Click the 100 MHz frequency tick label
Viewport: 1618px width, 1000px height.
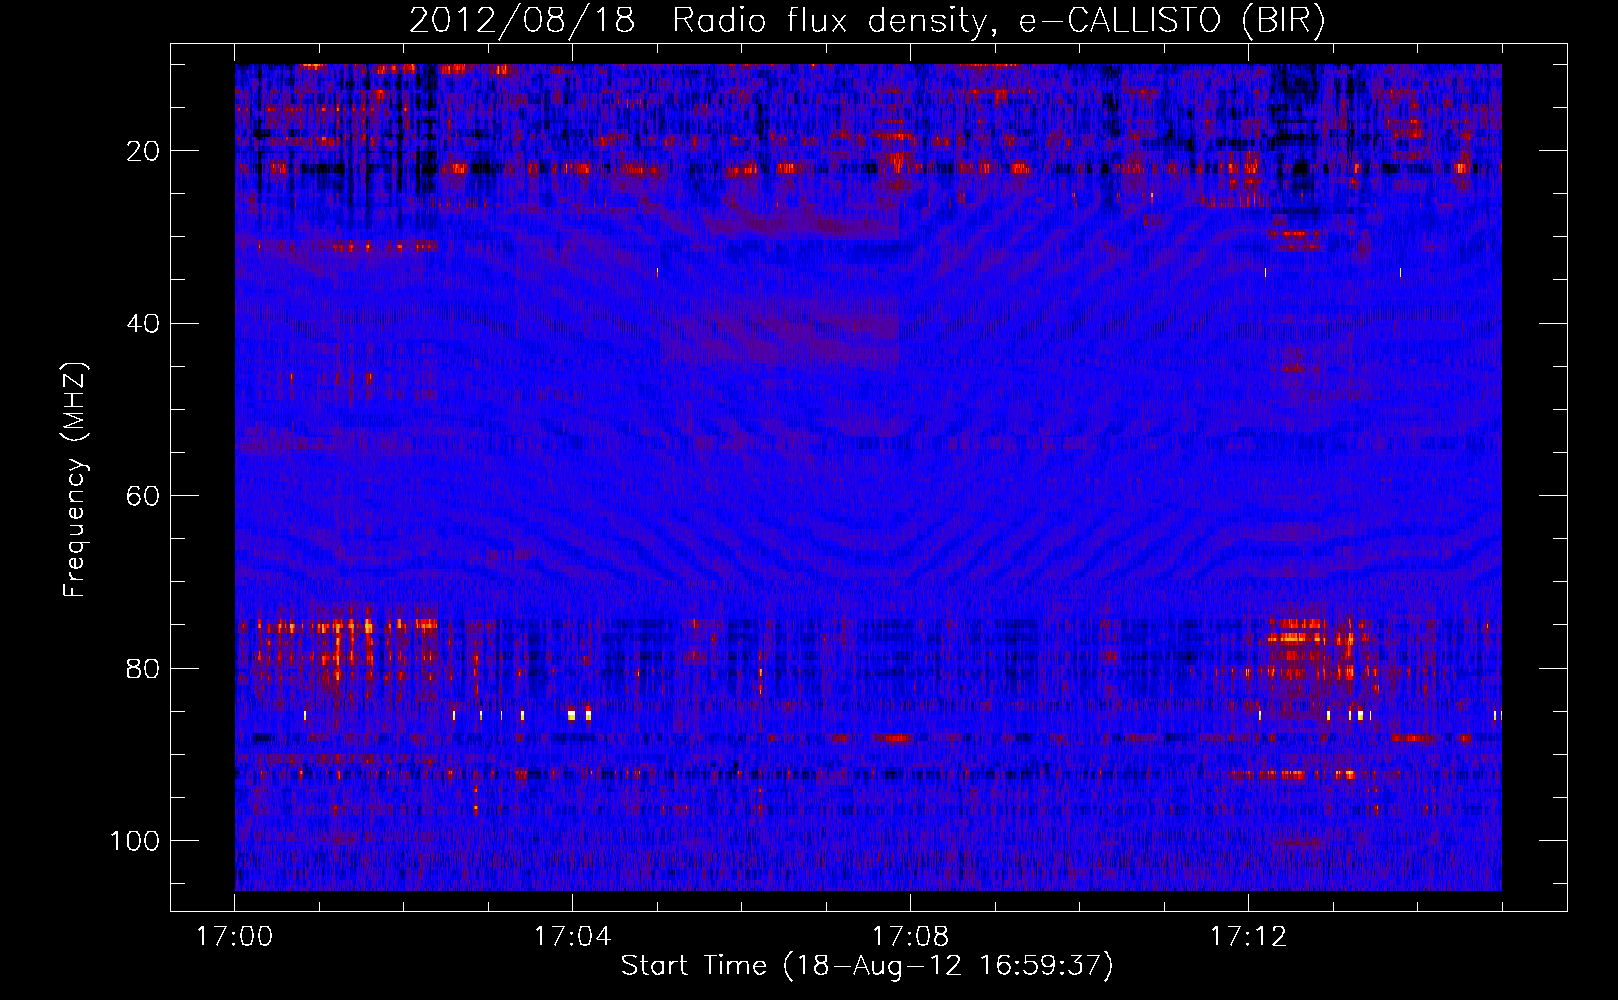(135, 841)
